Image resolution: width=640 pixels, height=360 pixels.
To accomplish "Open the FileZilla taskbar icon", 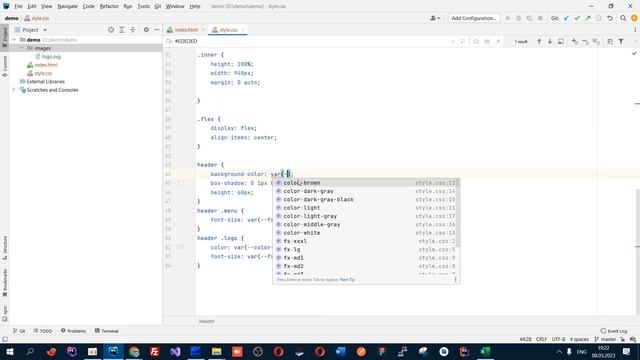I will coord(155,351).
